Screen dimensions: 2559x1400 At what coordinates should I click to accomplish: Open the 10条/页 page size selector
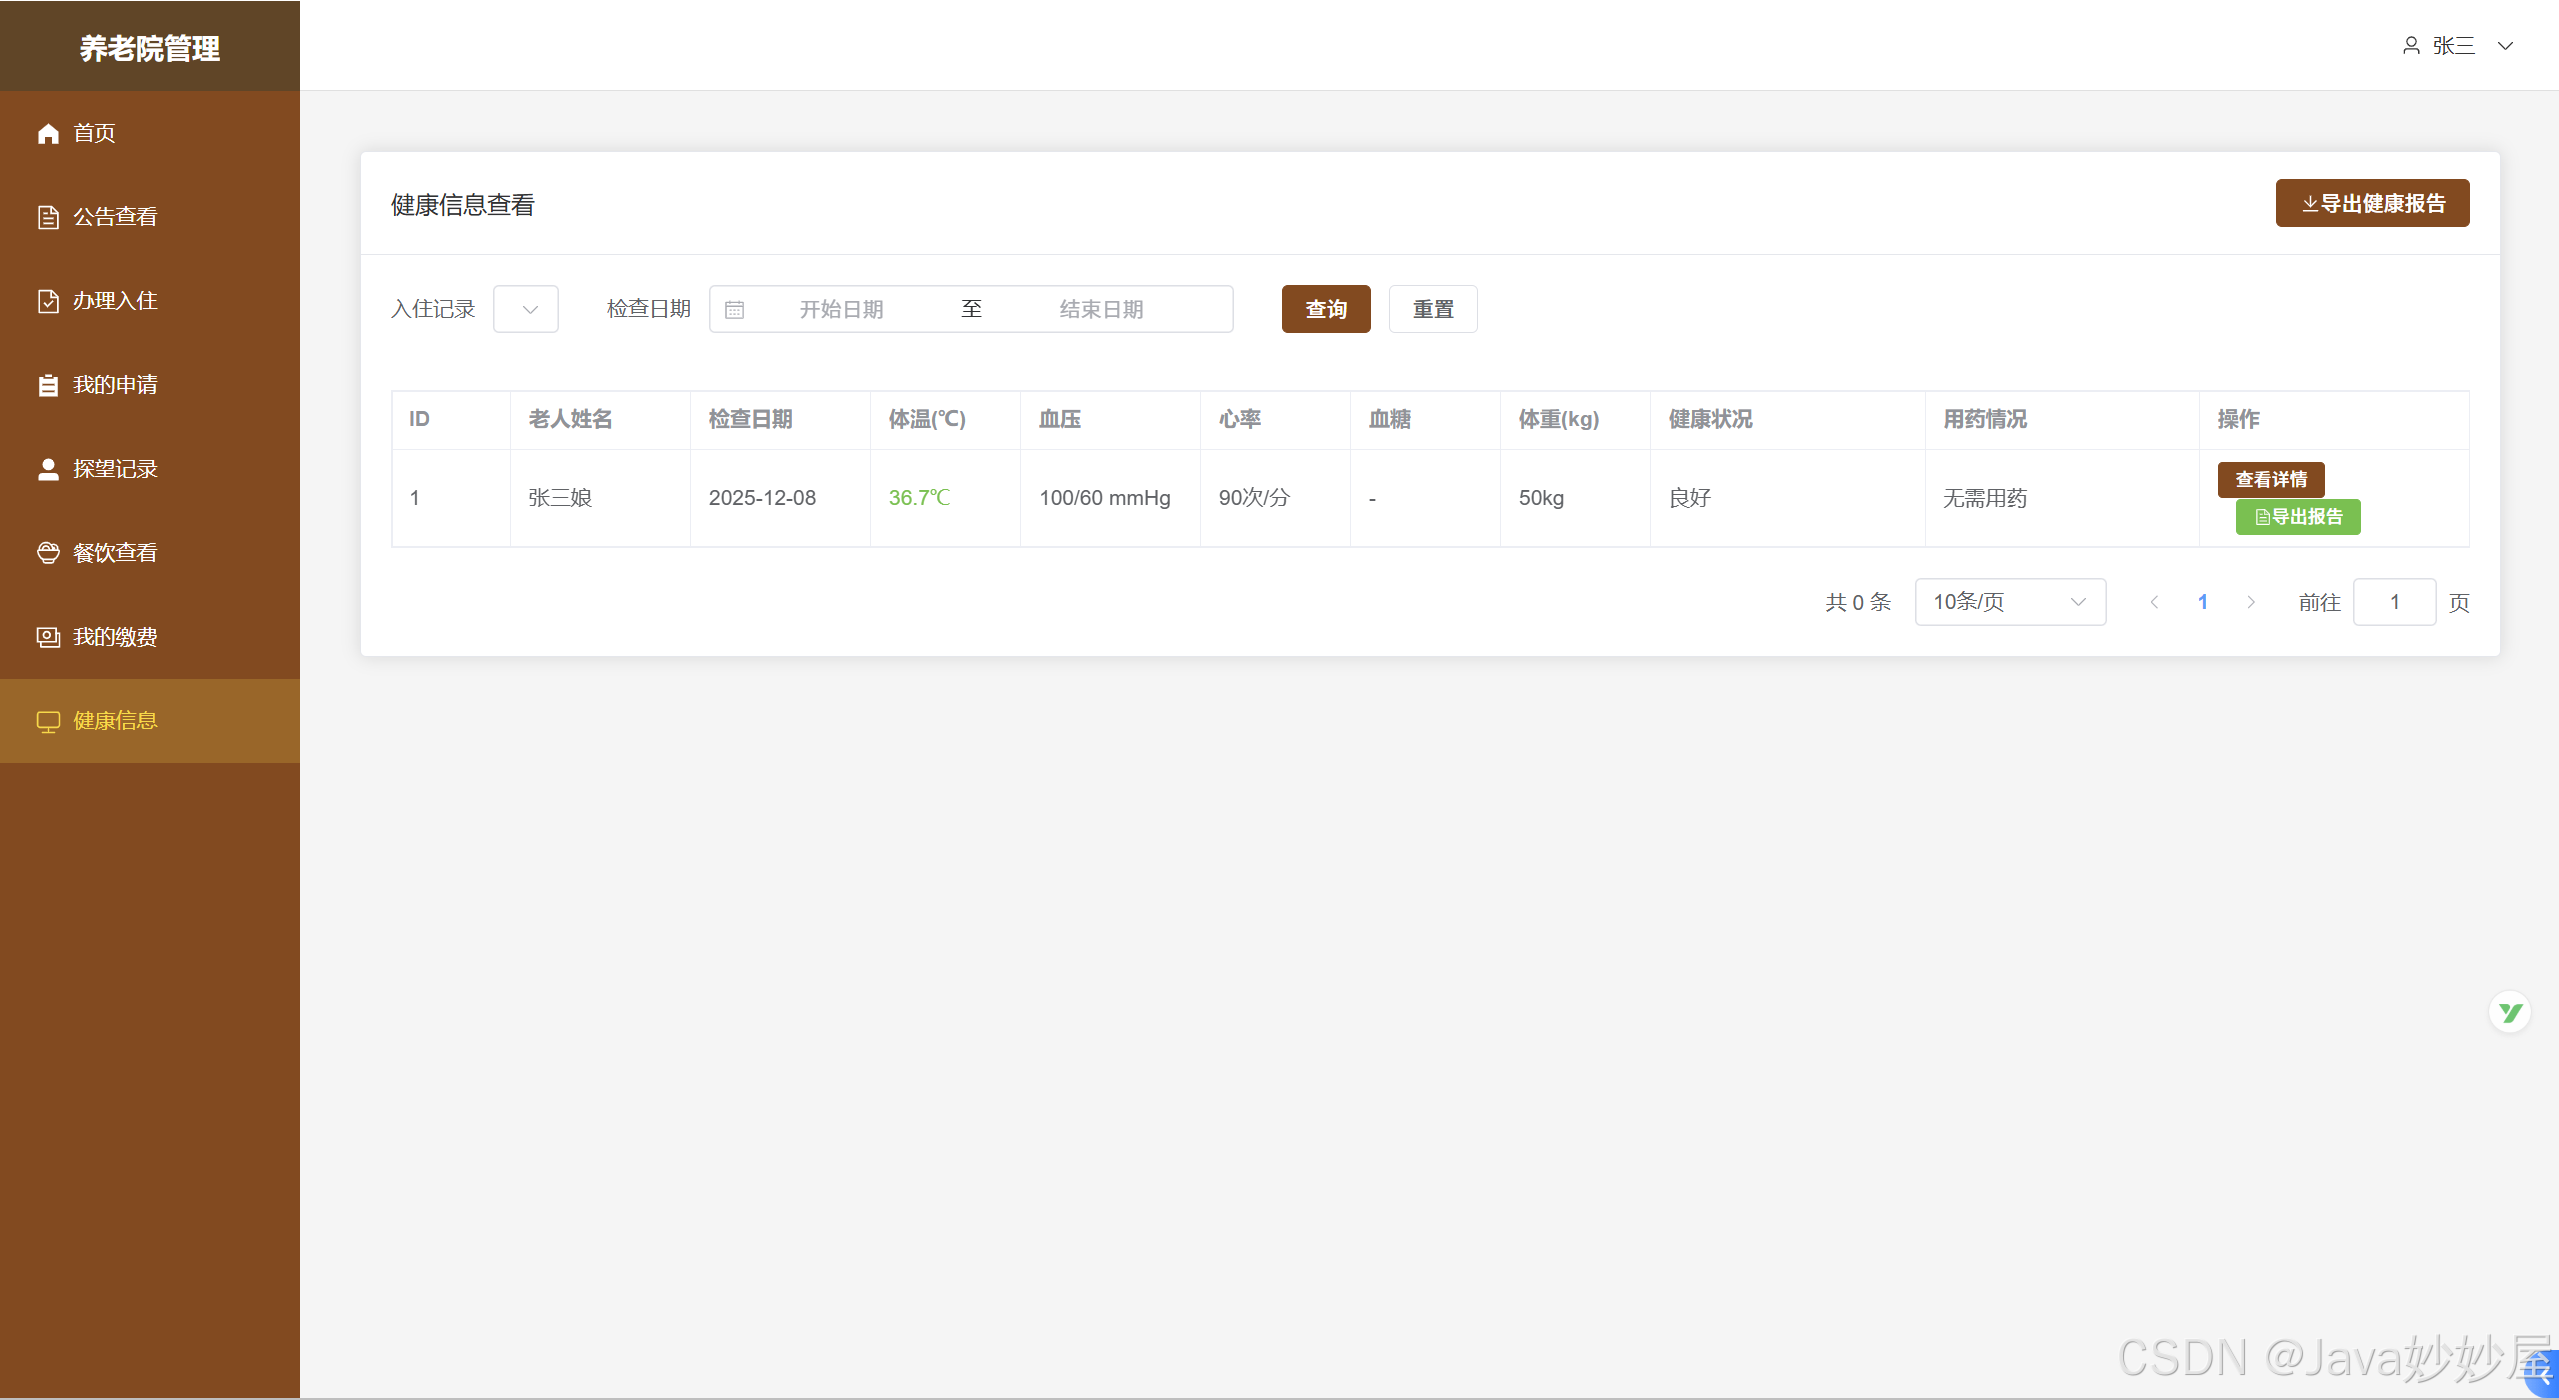[x=2009, y=602]
